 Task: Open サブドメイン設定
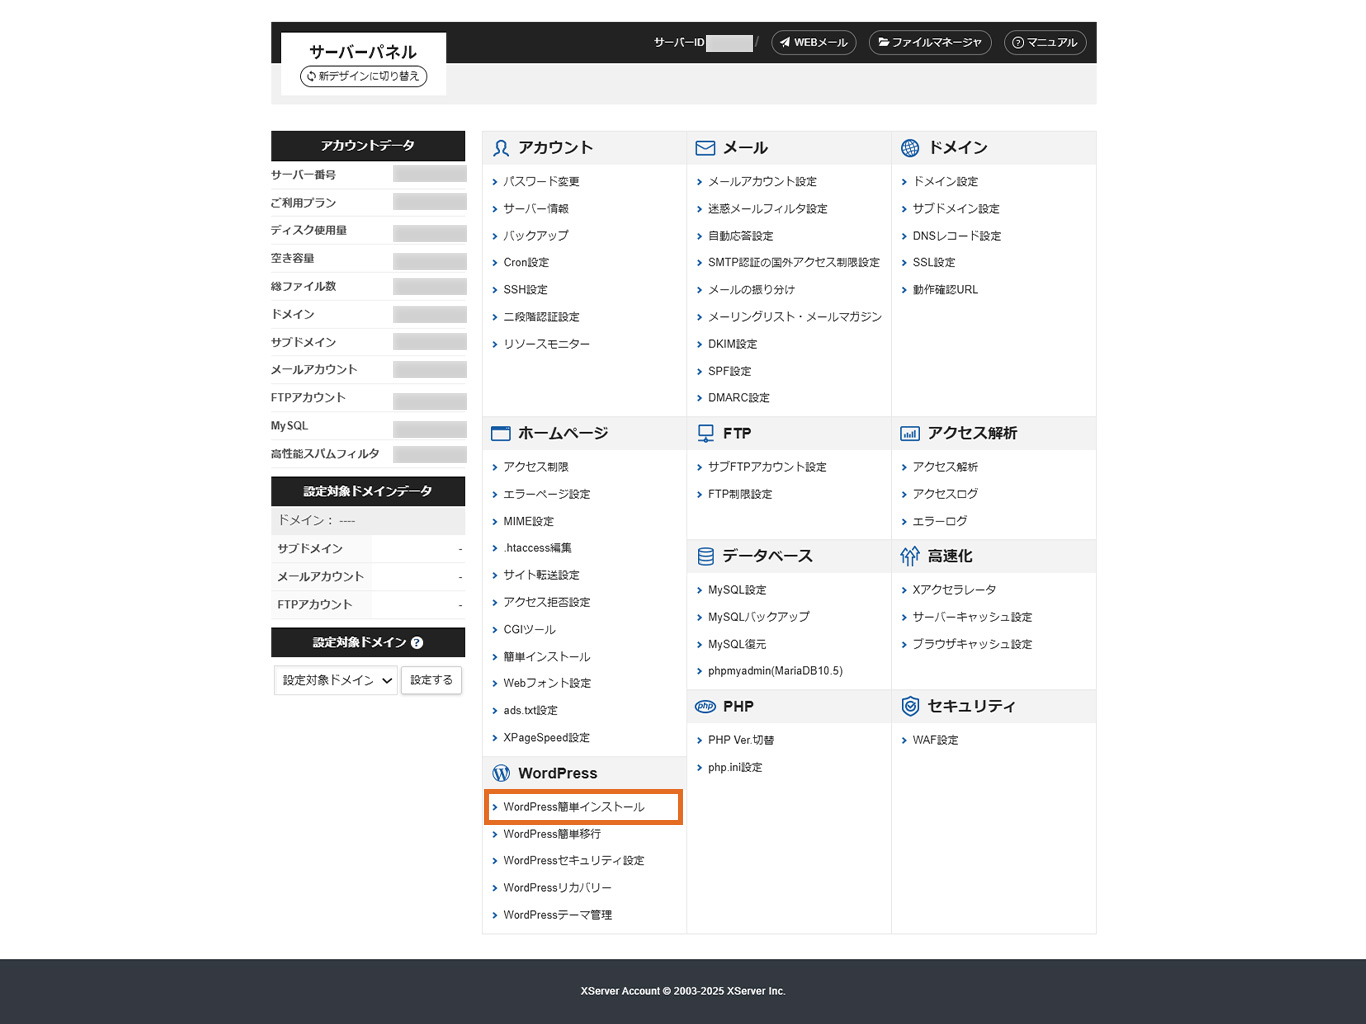coord(956,209)
